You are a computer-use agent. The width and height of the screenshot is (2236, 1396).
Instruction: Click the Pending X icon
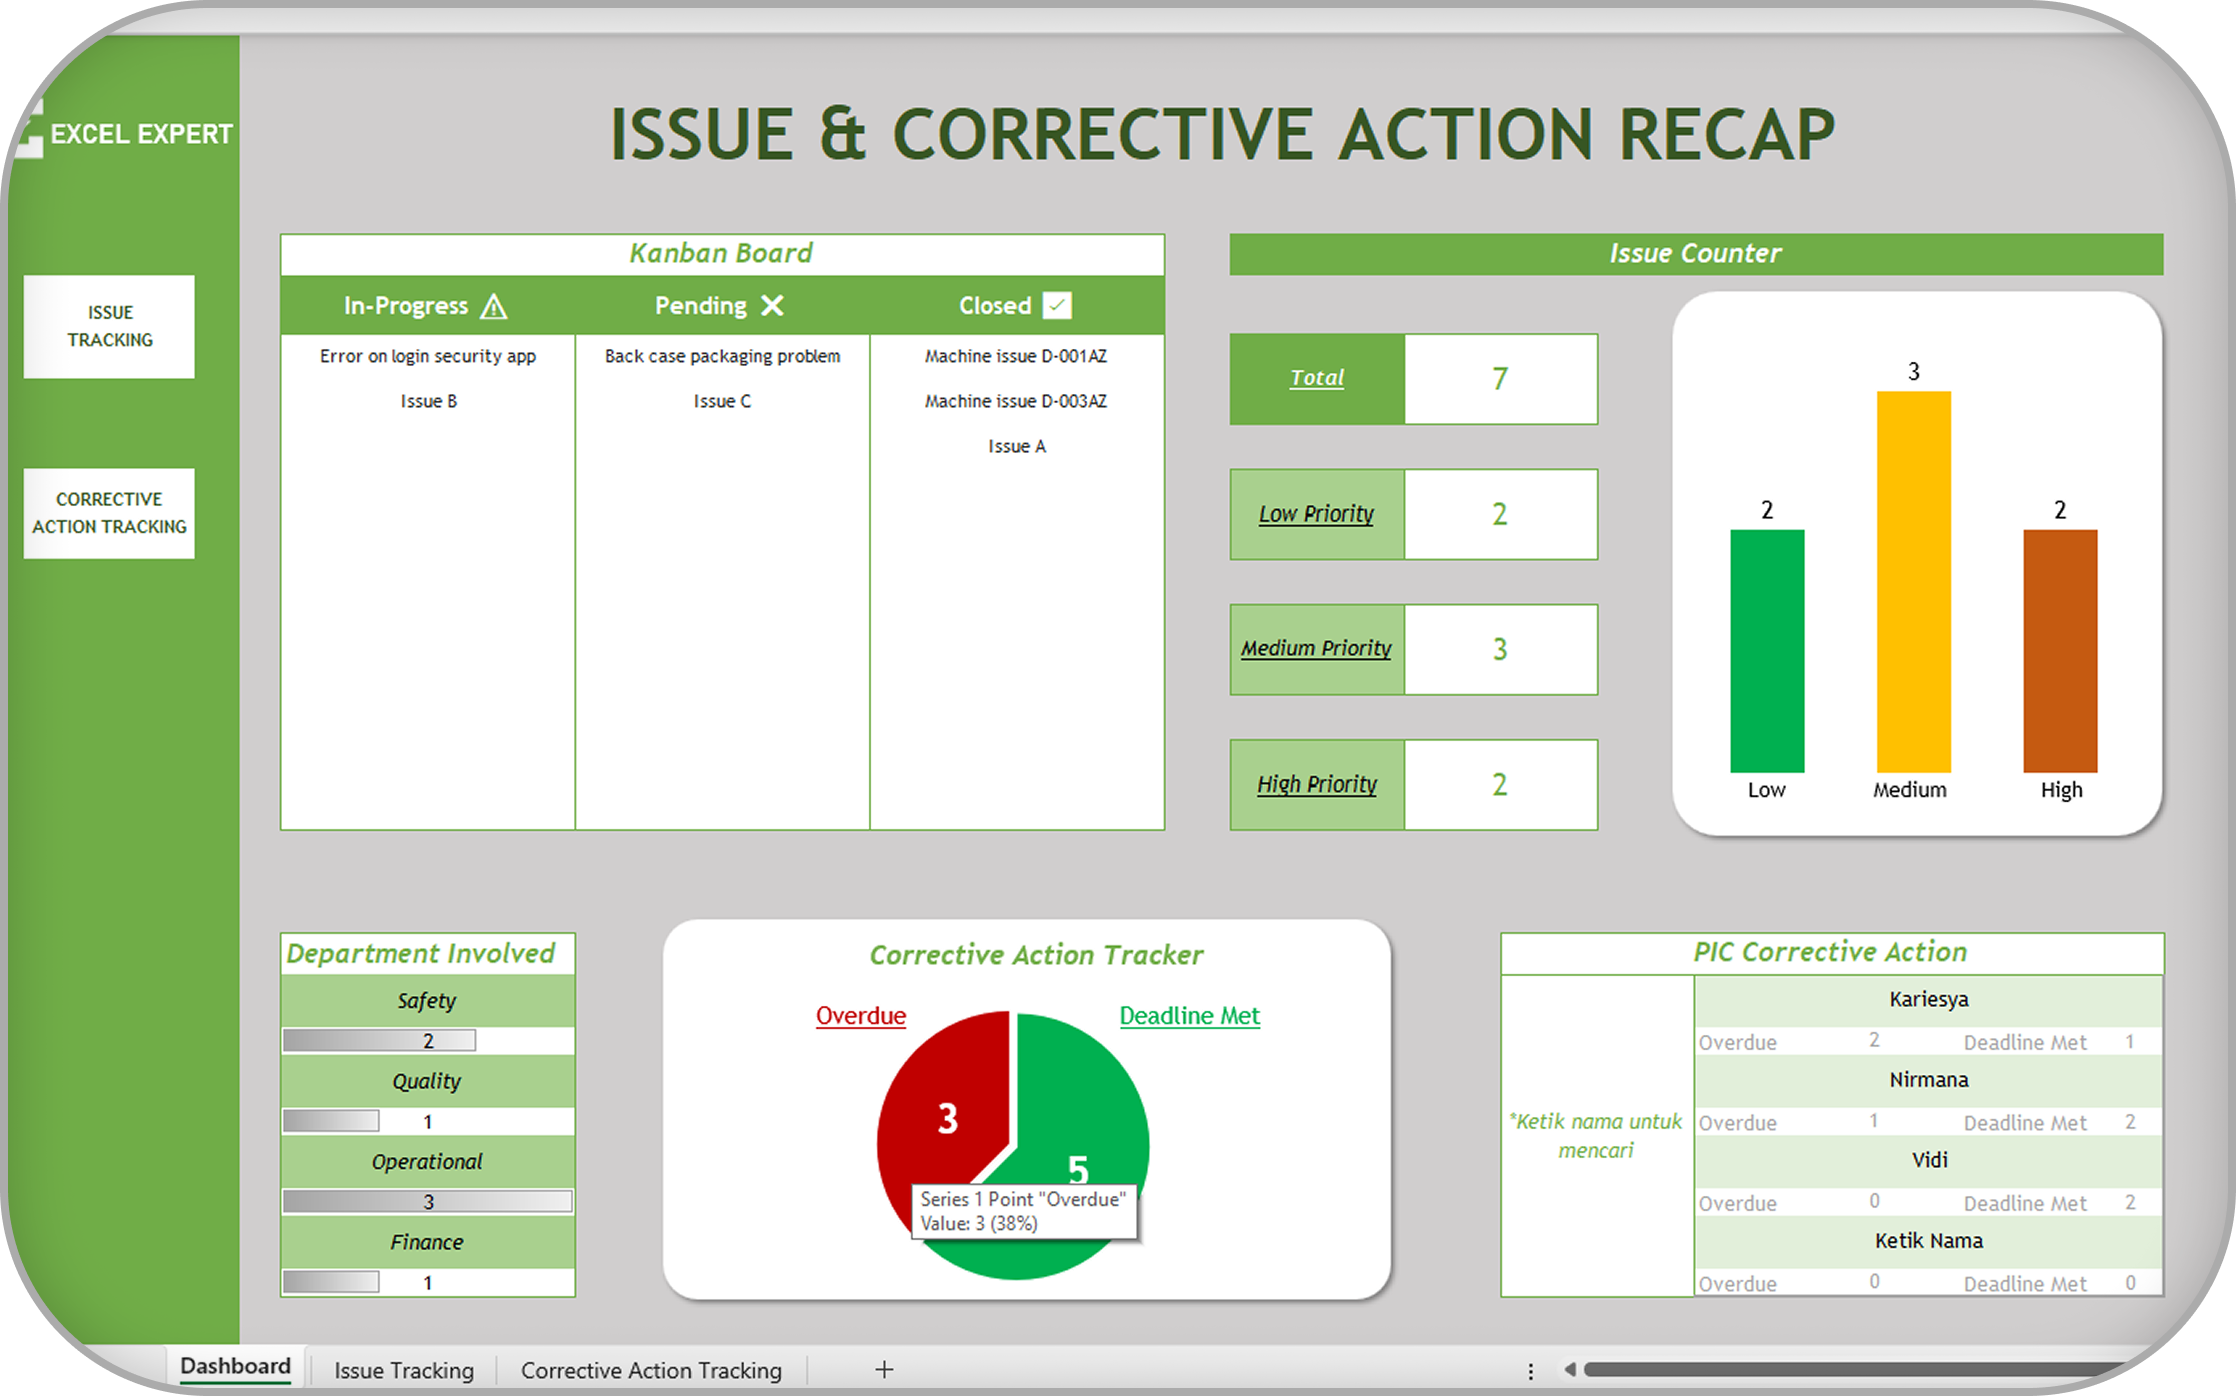pos(772,306)
